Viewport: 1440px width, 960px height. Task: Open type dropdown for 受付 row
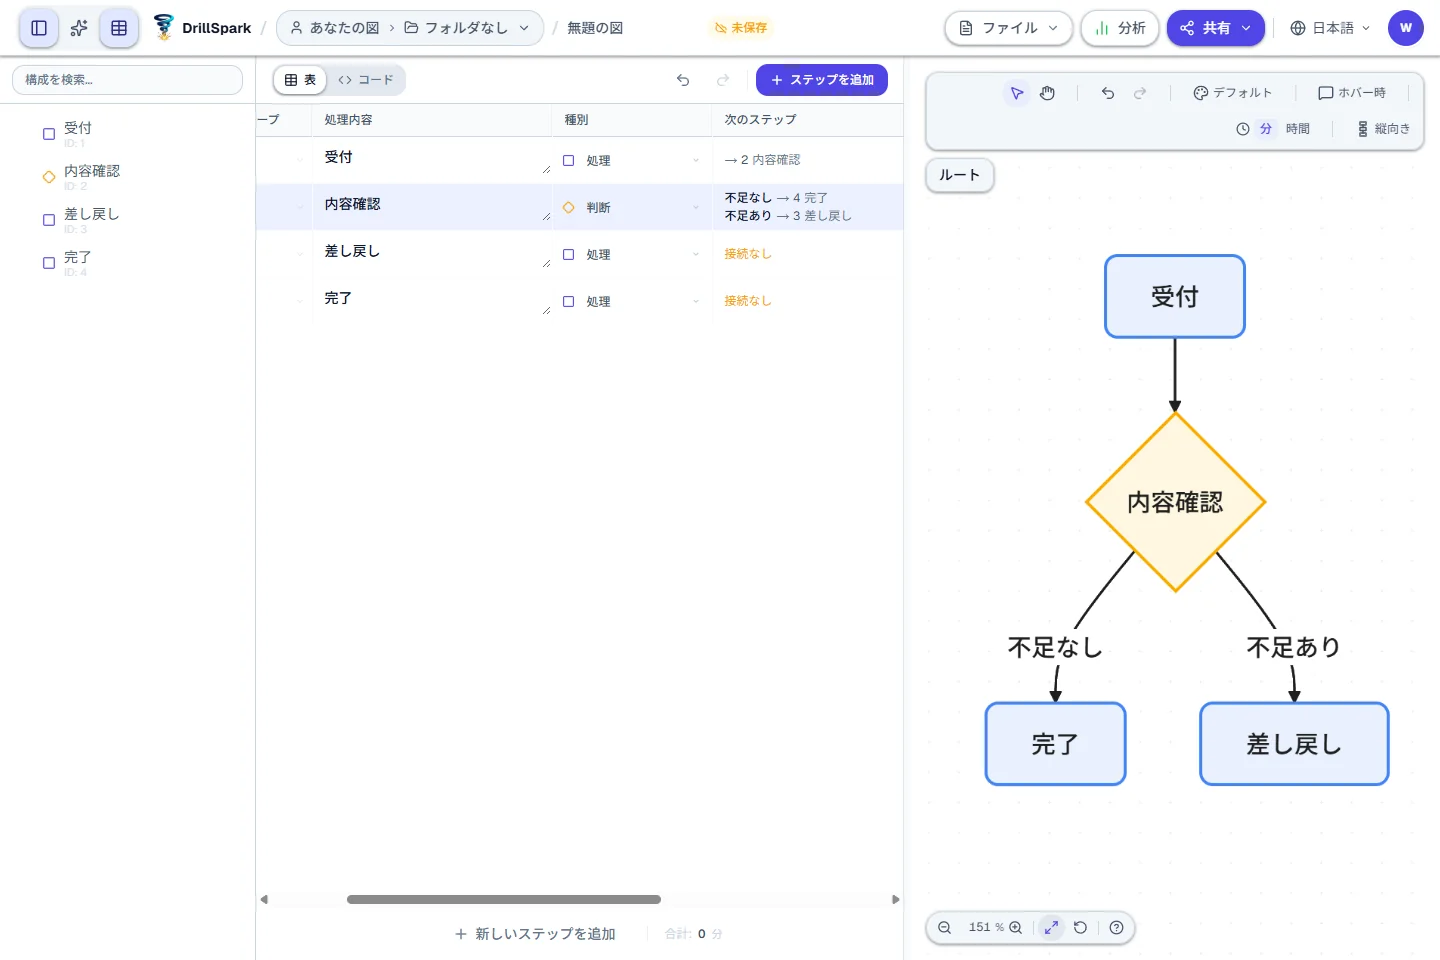pos(632,160)
